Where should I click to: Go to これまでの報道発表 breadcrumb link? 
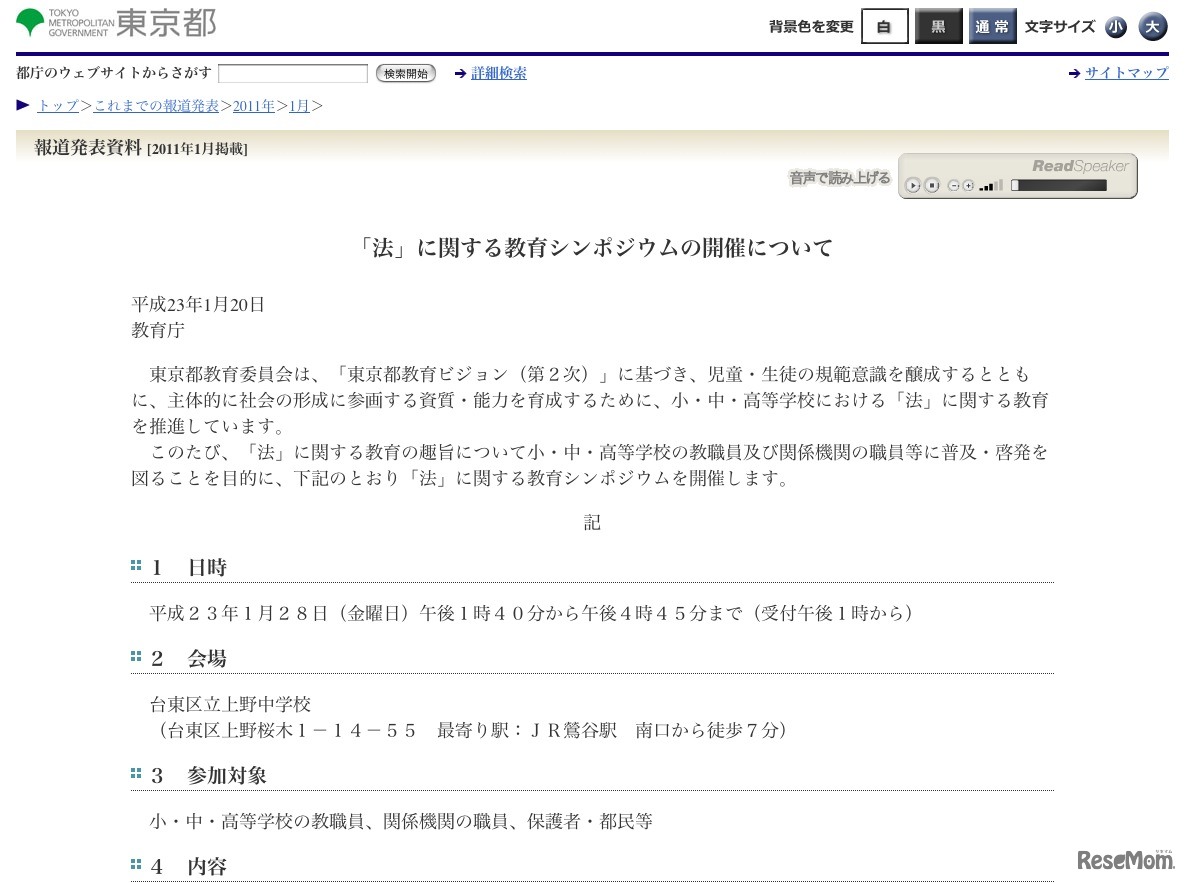156,106
